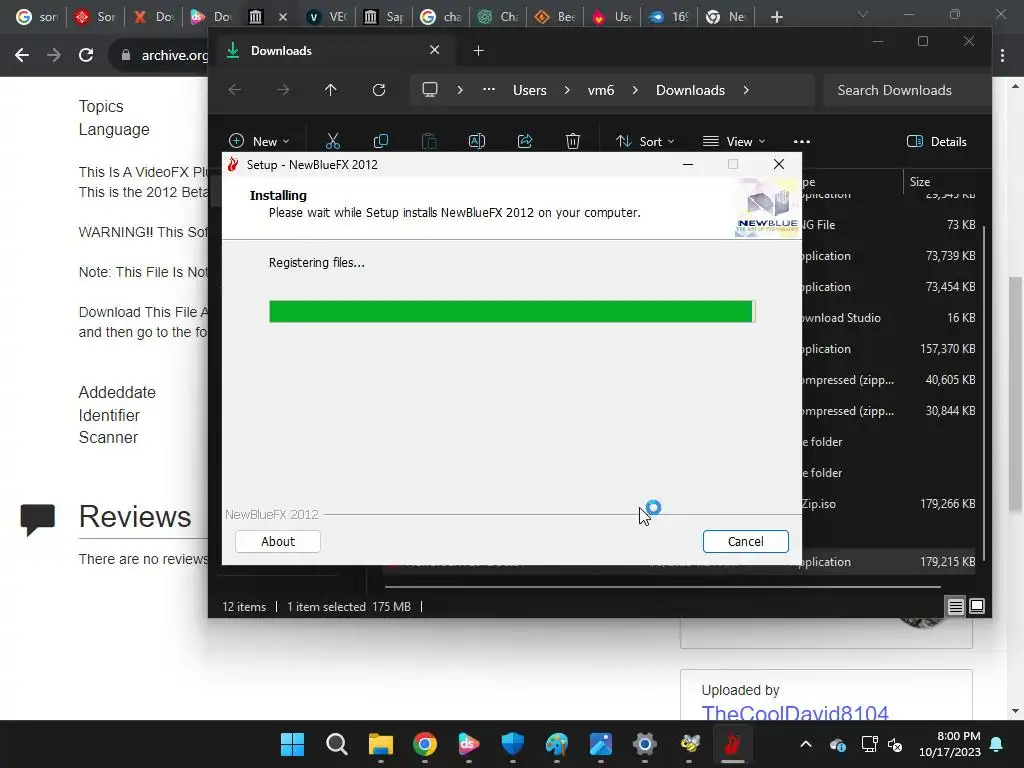Open Settings gear on the taskbar
1024x768 pixels.
[645, 744]
